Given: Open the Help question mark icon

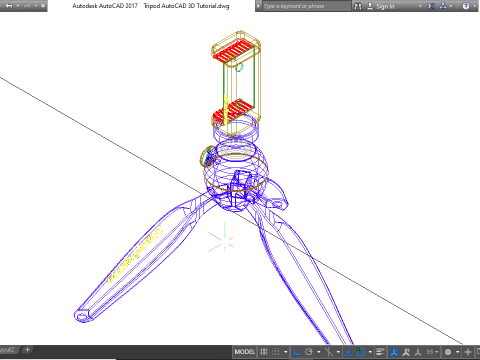Looking at the screenshot, I should pos(466,6).
